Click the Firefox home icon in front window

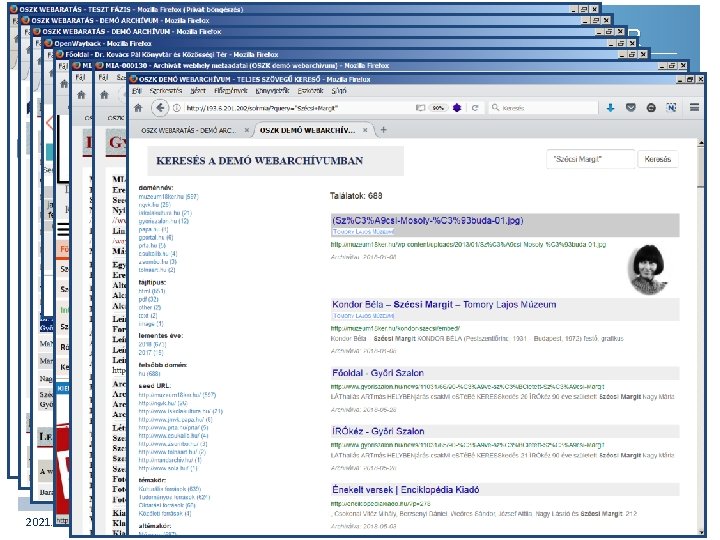coord(138,108)
